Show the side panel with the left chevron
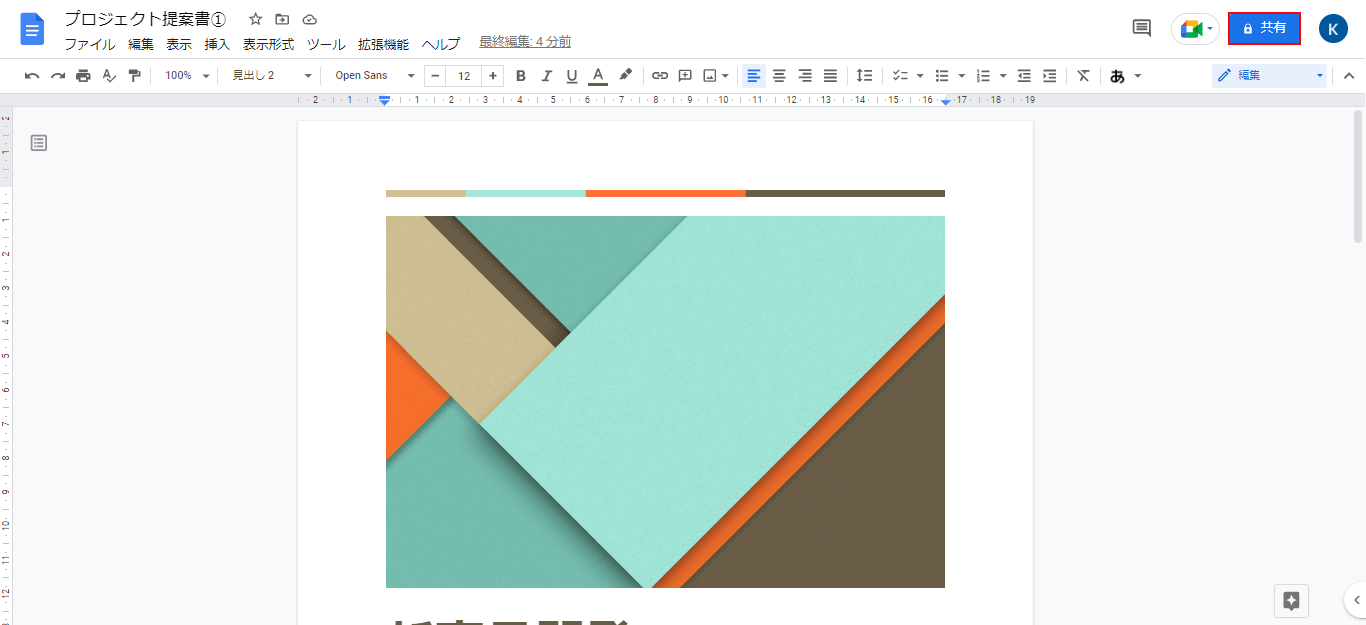 pyautogui.click(x=1356, y=600)
